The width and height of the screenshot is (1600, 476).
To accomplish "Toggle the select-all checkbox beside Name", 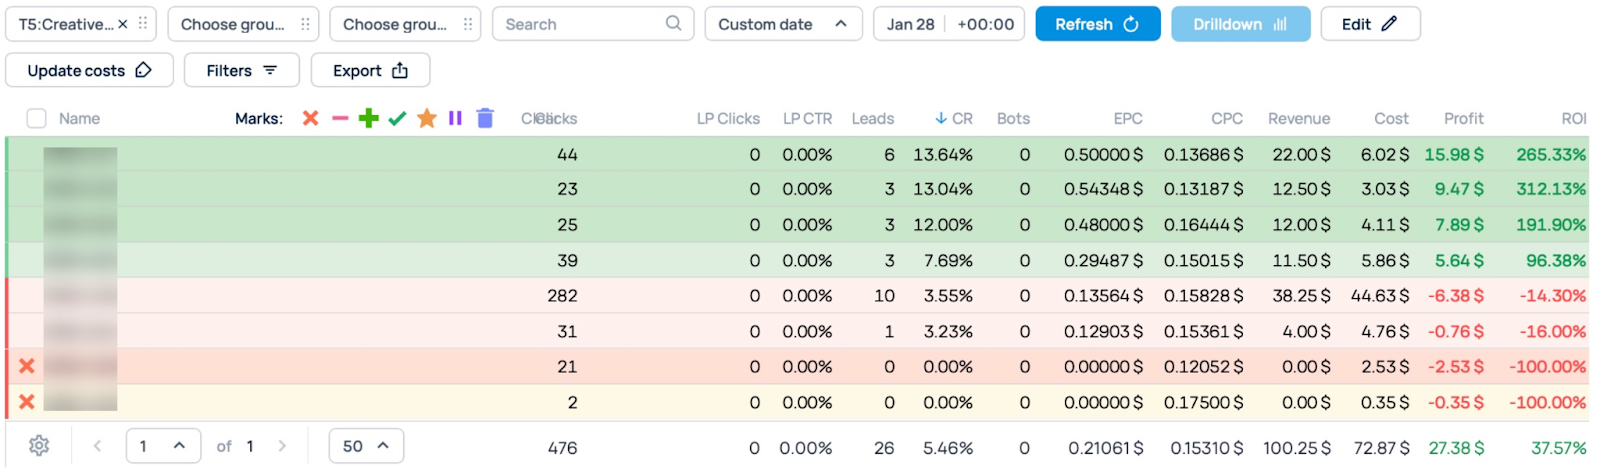I will click(37, 118).
